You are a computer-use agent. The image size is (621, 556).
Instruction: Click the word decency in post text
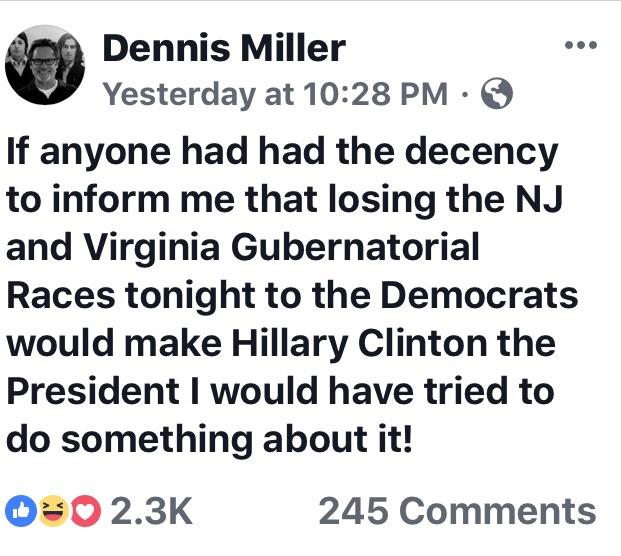481,153
